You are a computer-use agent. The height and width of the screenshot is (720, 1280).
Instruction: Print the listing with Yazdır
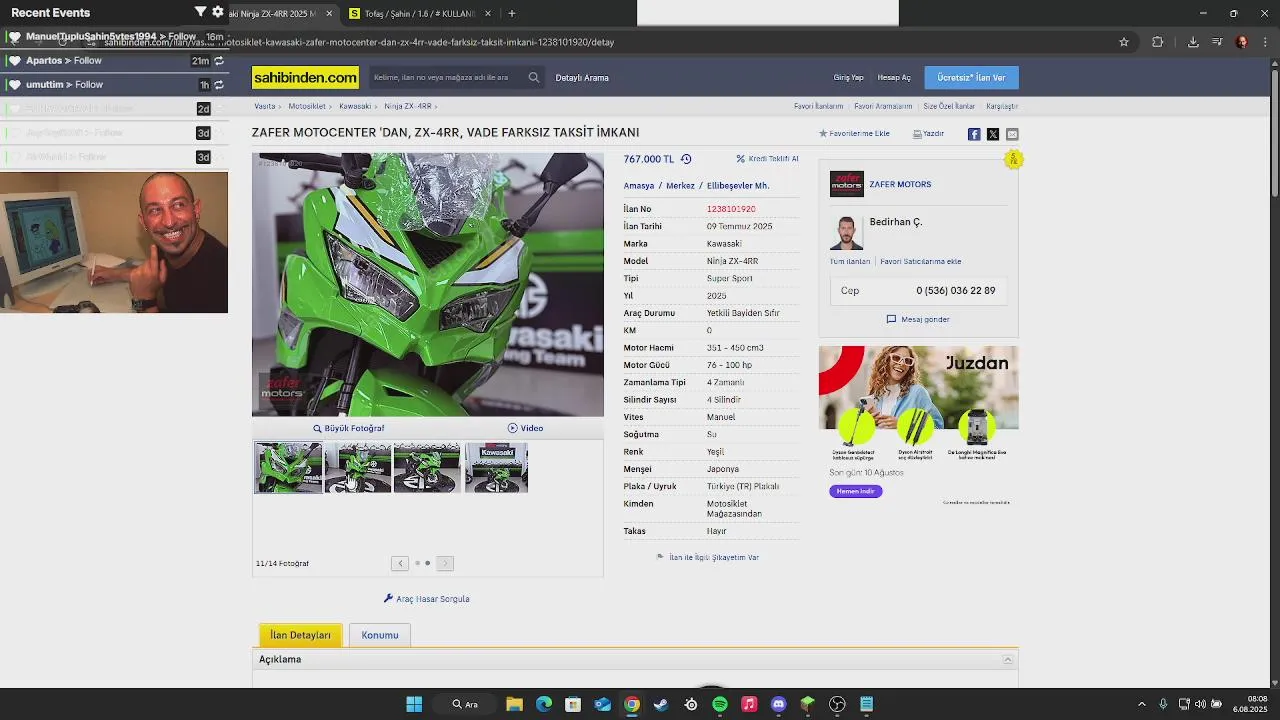tap(929, 133)
